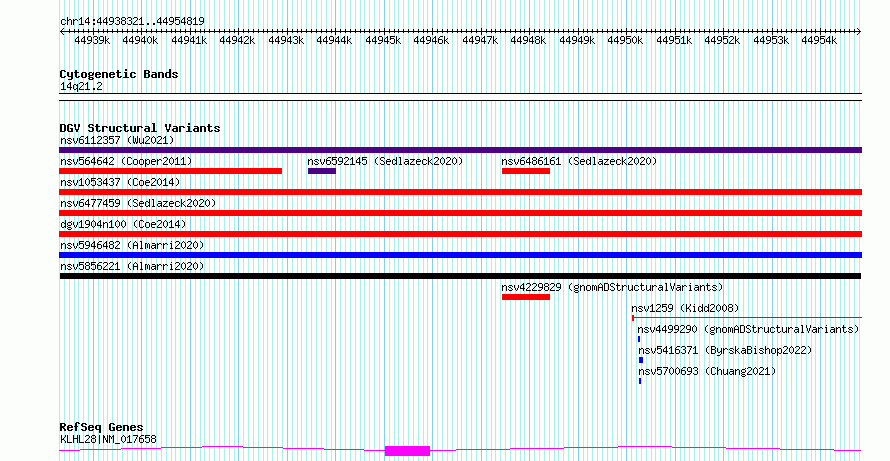Open variant label nsv5700693 (Chuang2021)
This screenshot has width=890, height=461.
coord(707,371)
